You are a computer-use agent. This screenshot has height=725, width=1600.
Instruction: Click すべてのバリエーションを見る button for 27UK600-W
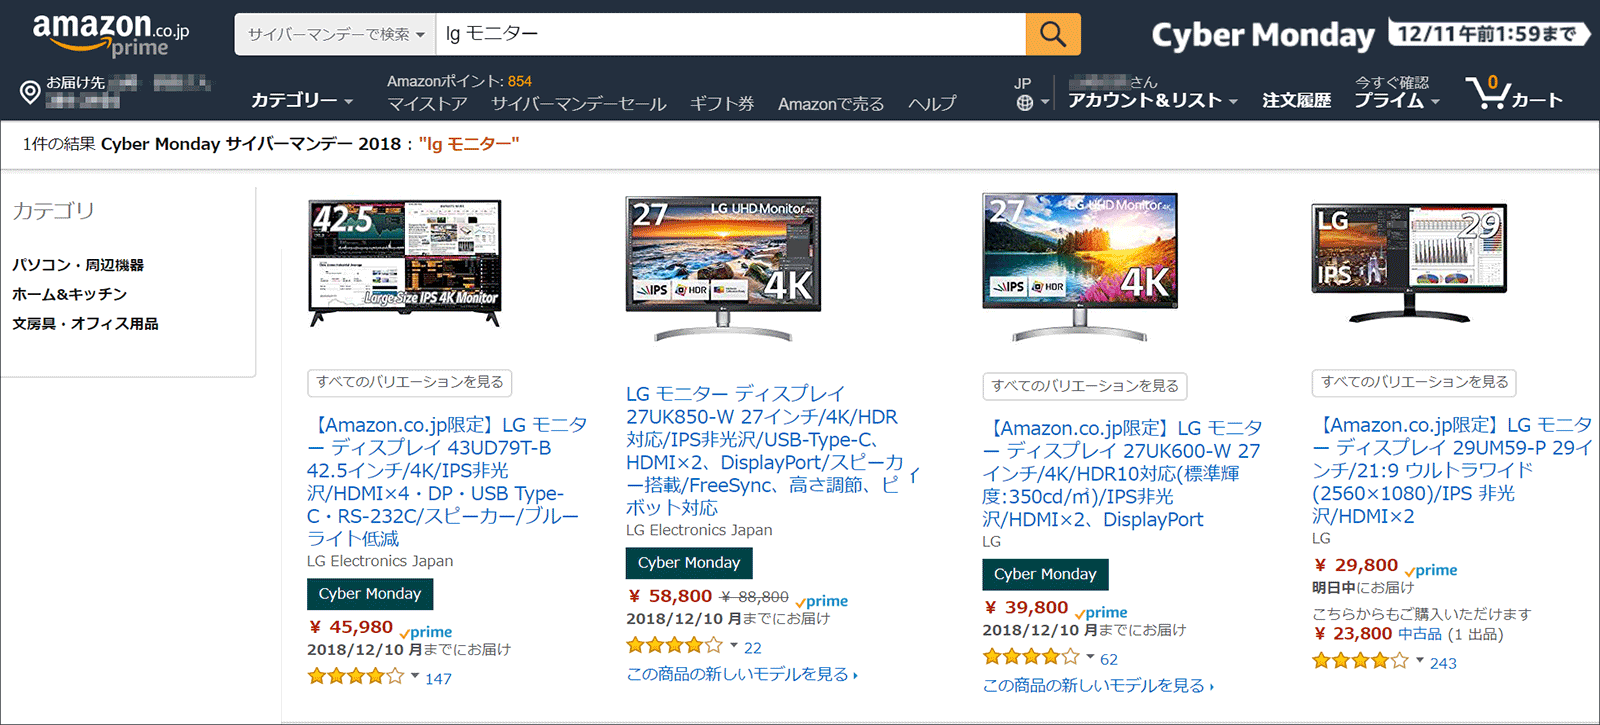[x=1085, y=386]
